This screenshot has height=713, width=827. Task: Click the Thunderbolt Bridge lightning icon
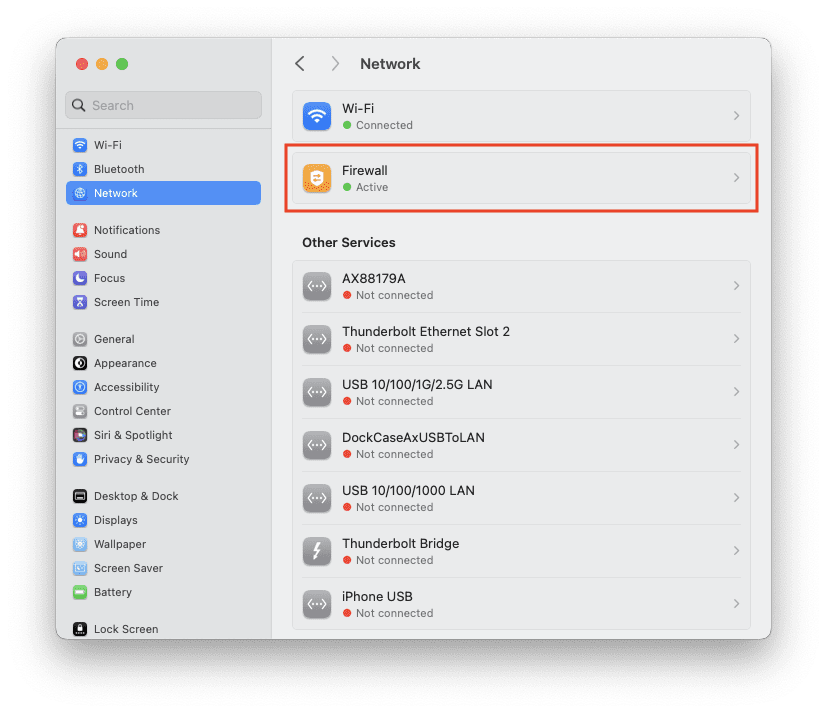pos(317,551)
